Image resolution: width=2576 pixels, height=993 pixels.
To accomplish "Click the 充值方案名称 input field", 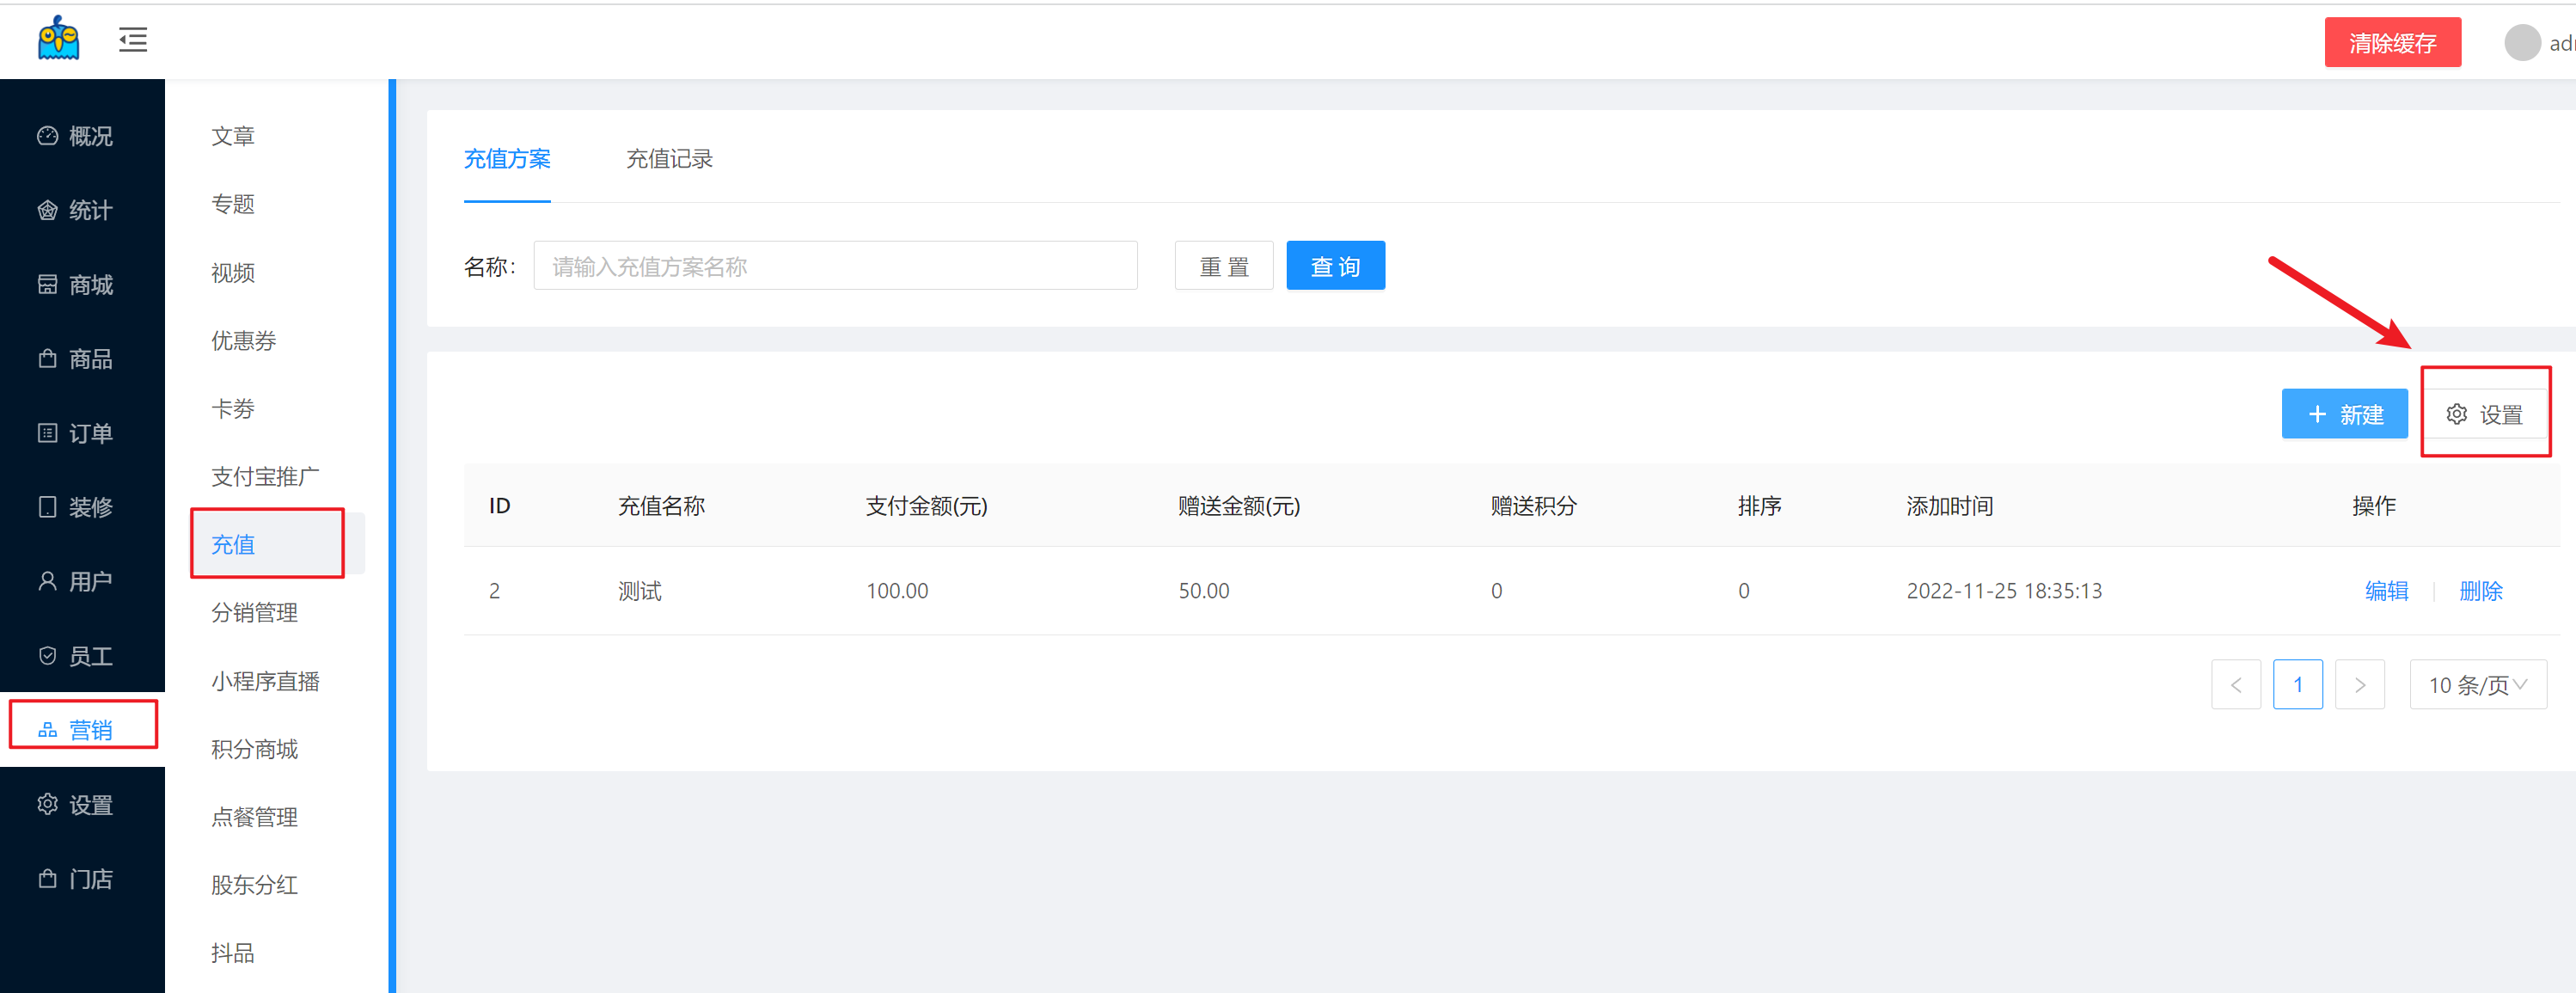I will click(835, 266).
